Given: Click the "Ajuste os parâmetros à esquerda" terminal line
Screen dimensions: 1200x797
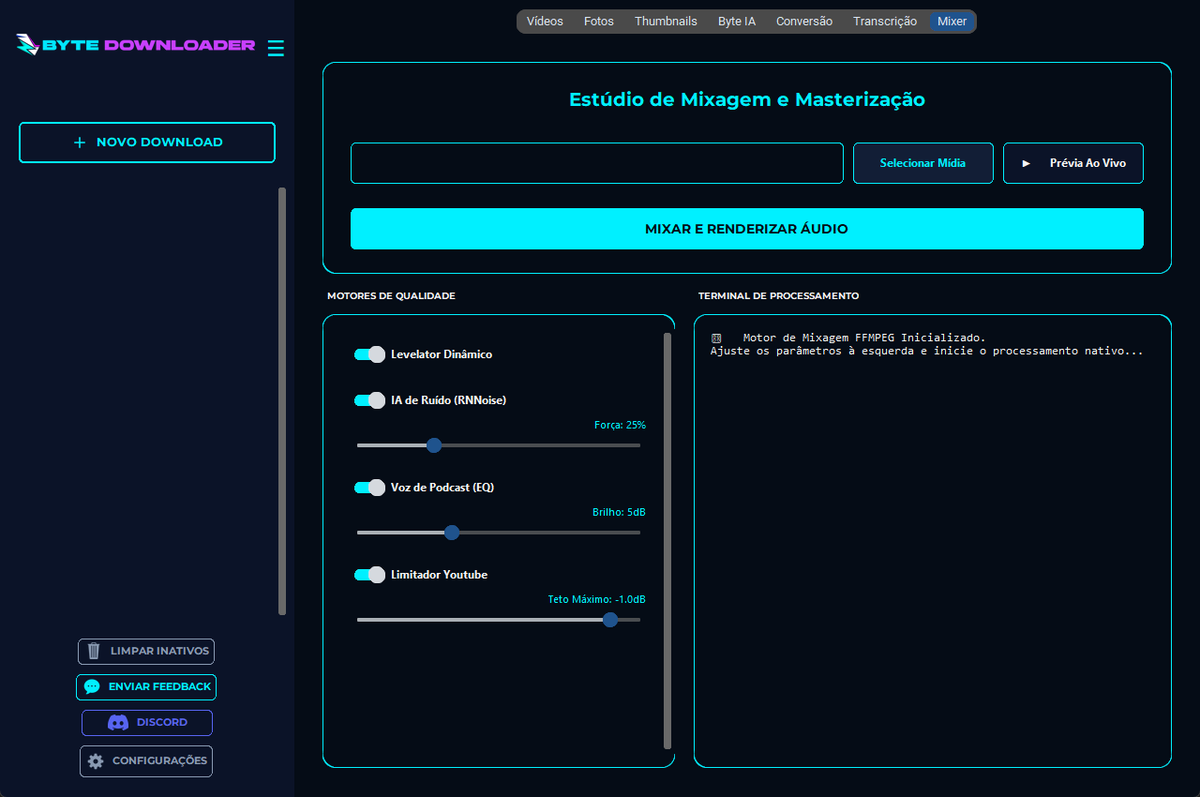Looking at the screenshot, I should (926, 351).
